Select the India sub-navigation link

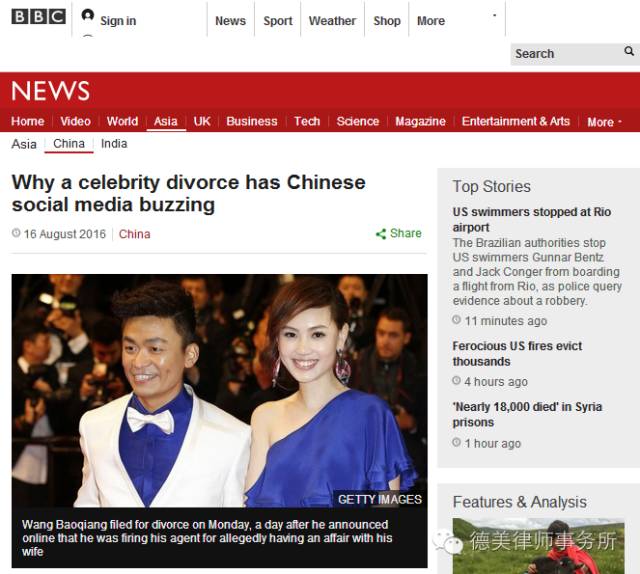click(114, 144)
